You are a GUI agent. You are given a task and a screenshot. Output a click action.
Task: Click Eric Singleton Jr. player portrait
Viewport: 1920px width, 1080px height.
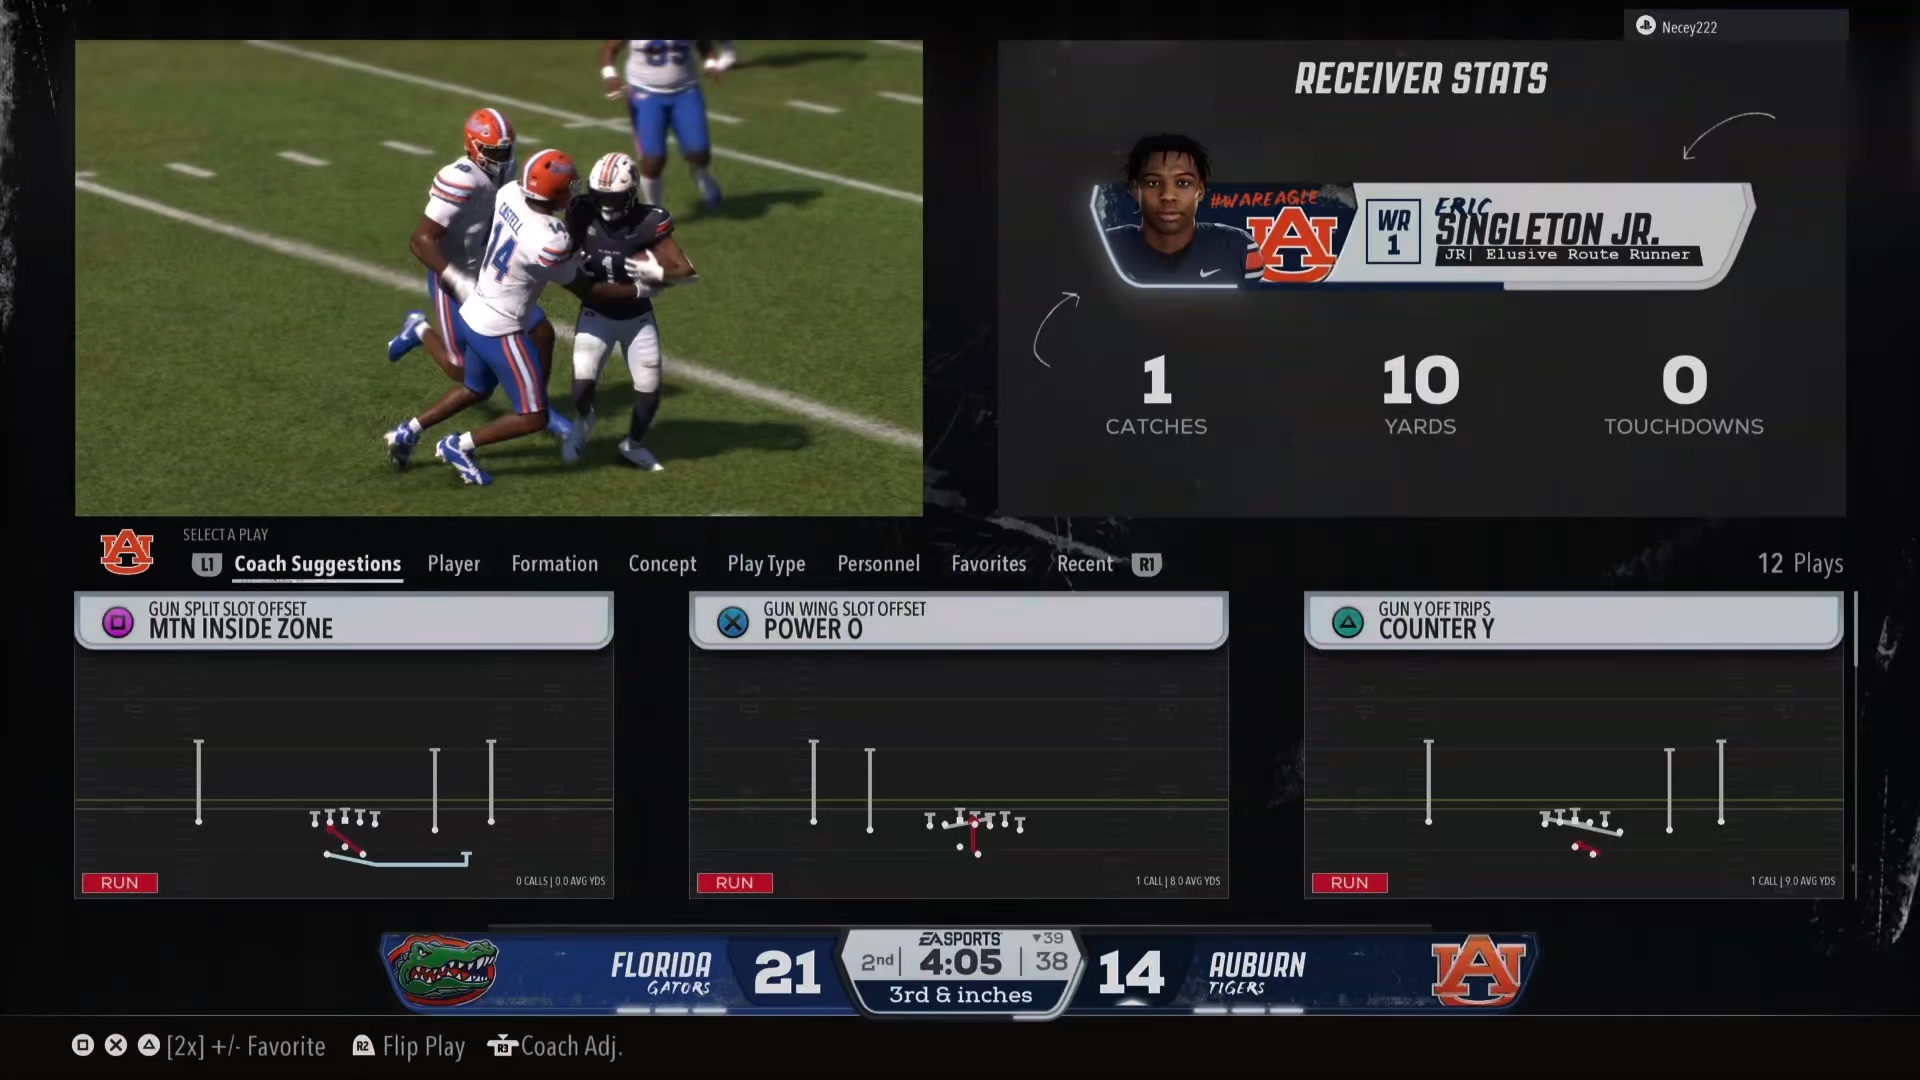point(1169,208)
